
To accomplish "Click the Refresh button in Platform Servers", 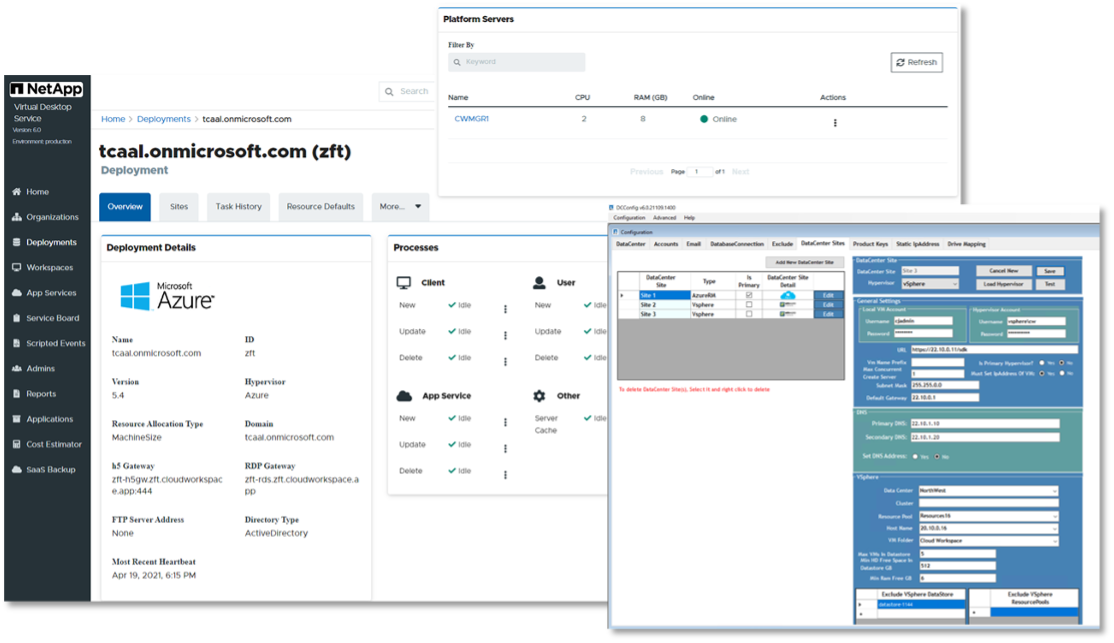I will (916, 62).
